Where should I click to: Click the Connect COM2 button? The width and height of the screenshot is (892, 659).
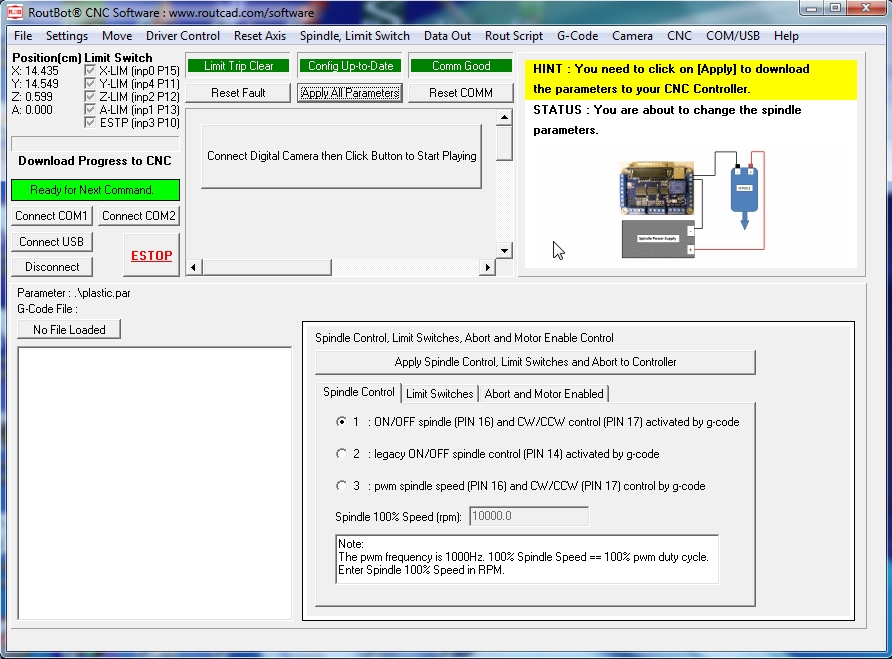[139, 216]
